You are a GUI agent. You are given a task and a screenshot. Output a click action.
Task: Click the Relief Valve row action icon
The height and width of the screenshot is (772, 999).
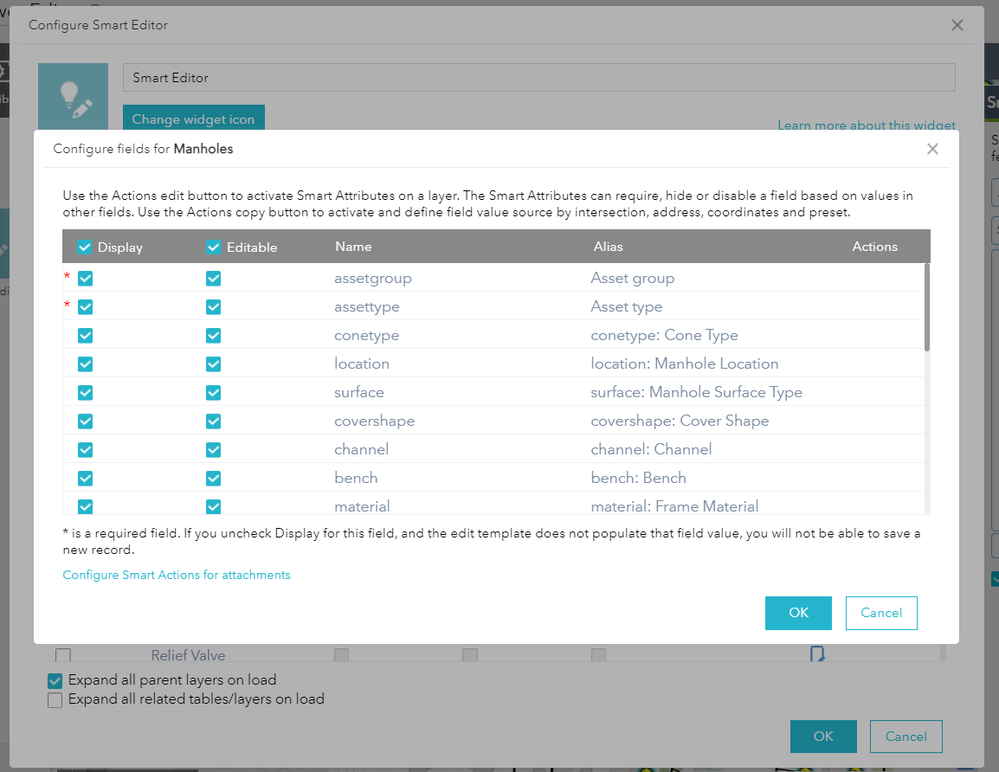tap(817, 654)
